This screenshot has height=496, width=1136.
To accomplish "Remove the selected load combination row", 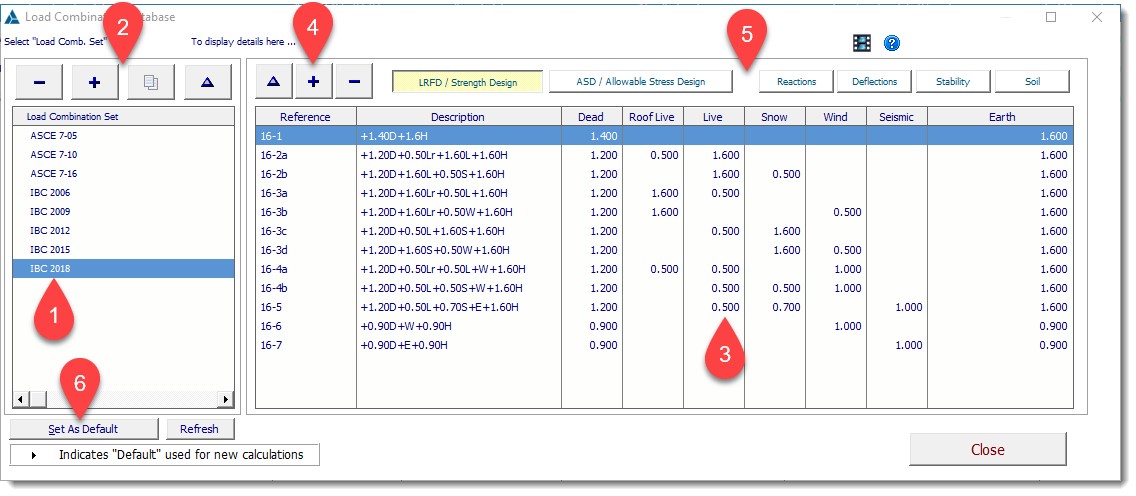I will tap(352, 82).
